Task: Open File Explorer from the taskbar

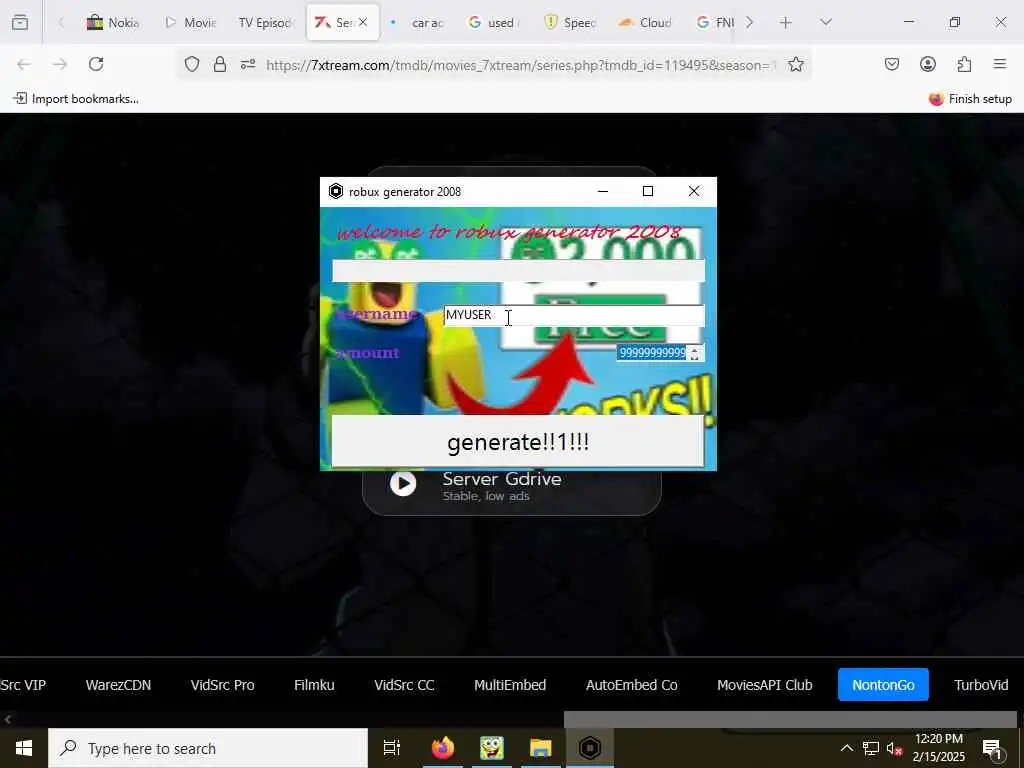Action: tap(541, 748)
